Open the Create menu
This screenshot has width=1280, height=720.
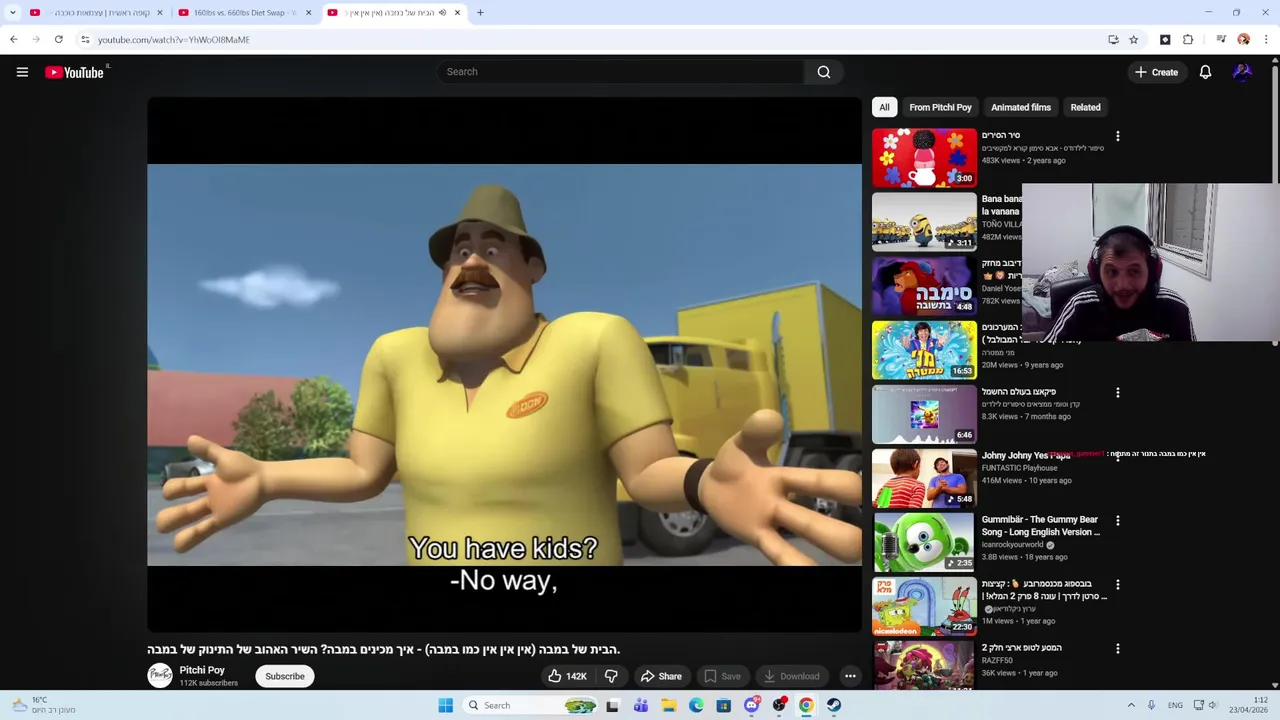tap(1156, 72)
